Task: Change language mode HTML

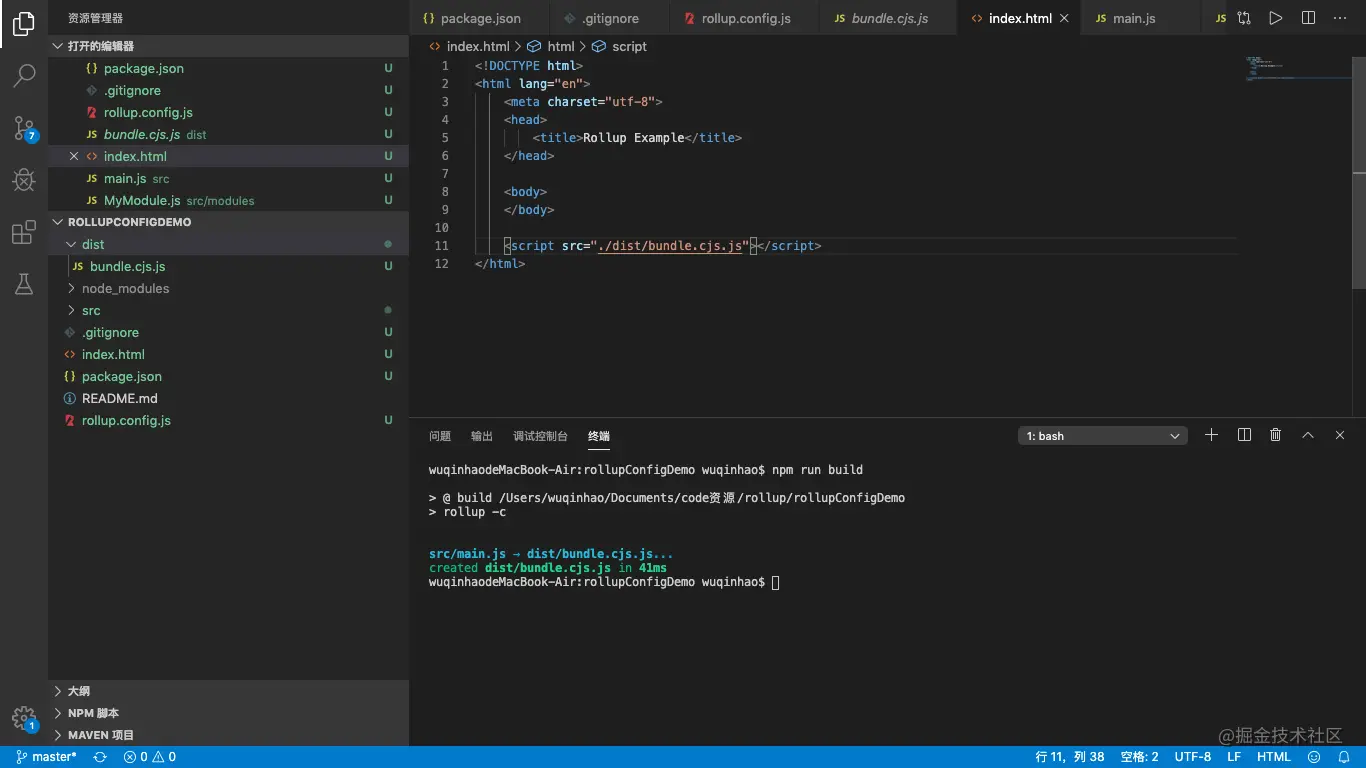Action: pyautogui.click(x=1274, y=757)
